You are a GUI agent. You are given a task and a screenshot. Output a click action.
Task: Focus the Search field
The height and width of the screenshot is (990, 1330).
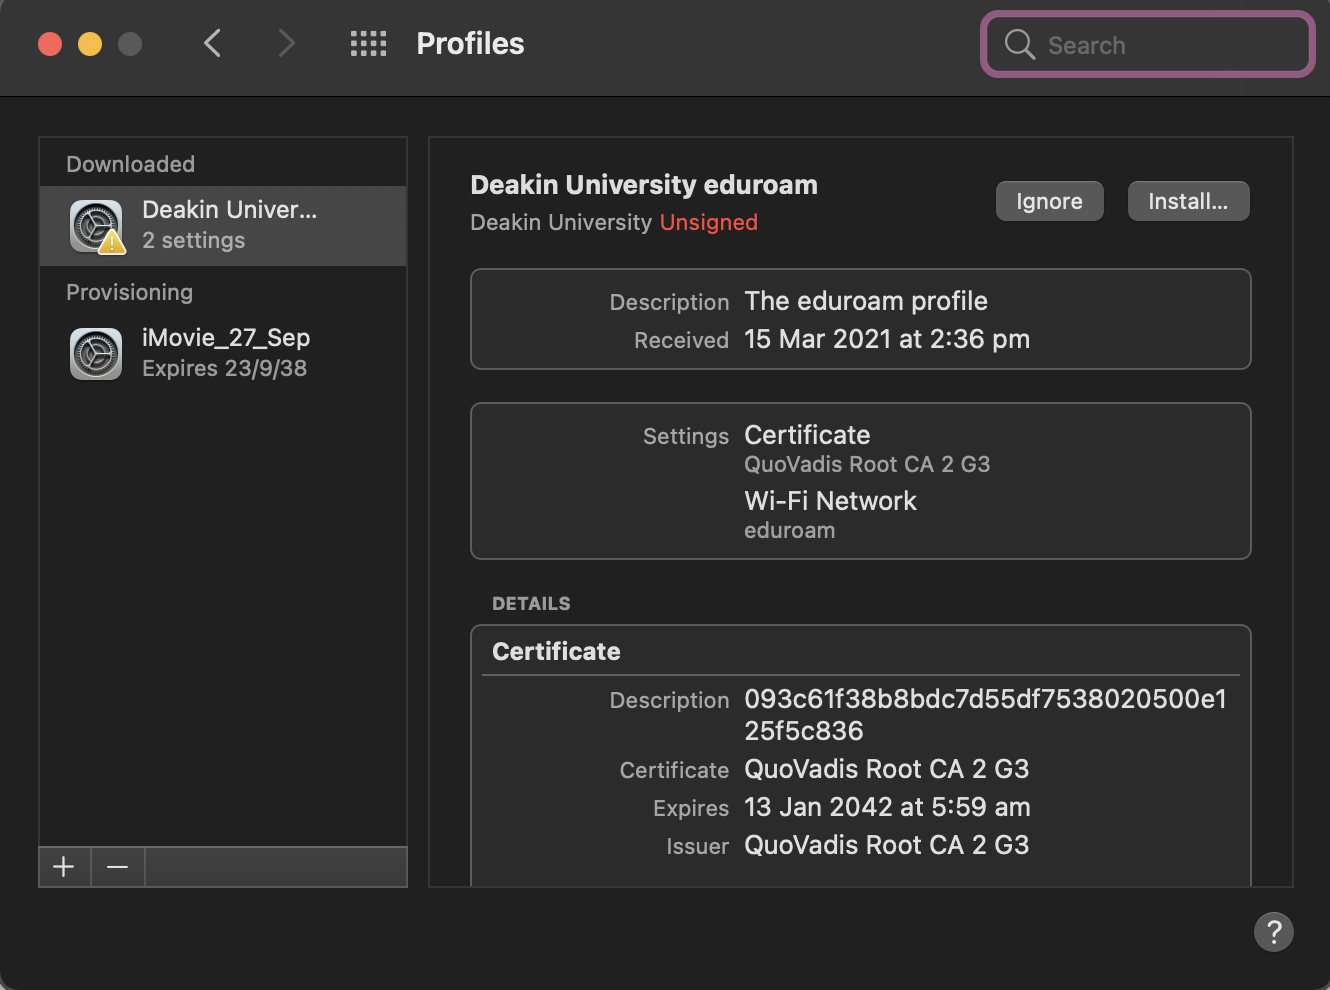(x=1148, y=44)
